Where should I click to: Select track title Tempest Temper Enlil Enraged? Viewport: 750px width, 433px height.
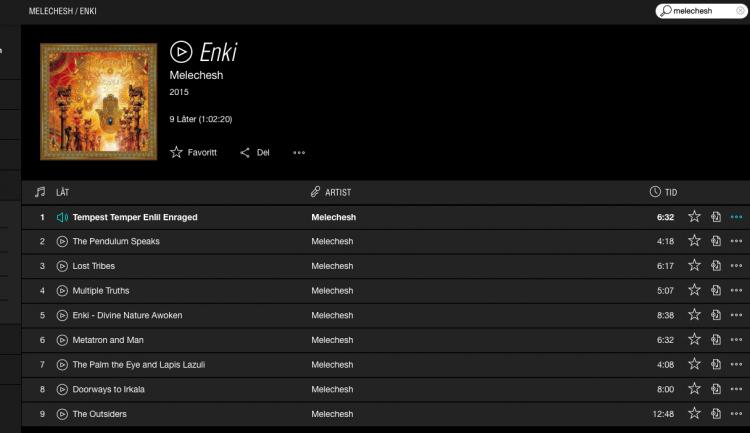click(135, 217)
